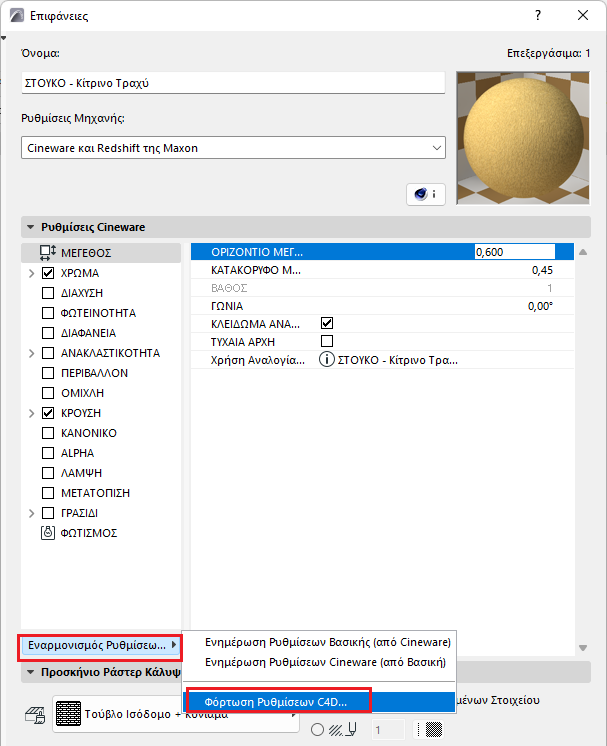Choose Ενημέρωση Ρυθμίσεων Βασικής (από Cineware)
The width and height of the screenshot is (607, 746).
coord(328,642)
